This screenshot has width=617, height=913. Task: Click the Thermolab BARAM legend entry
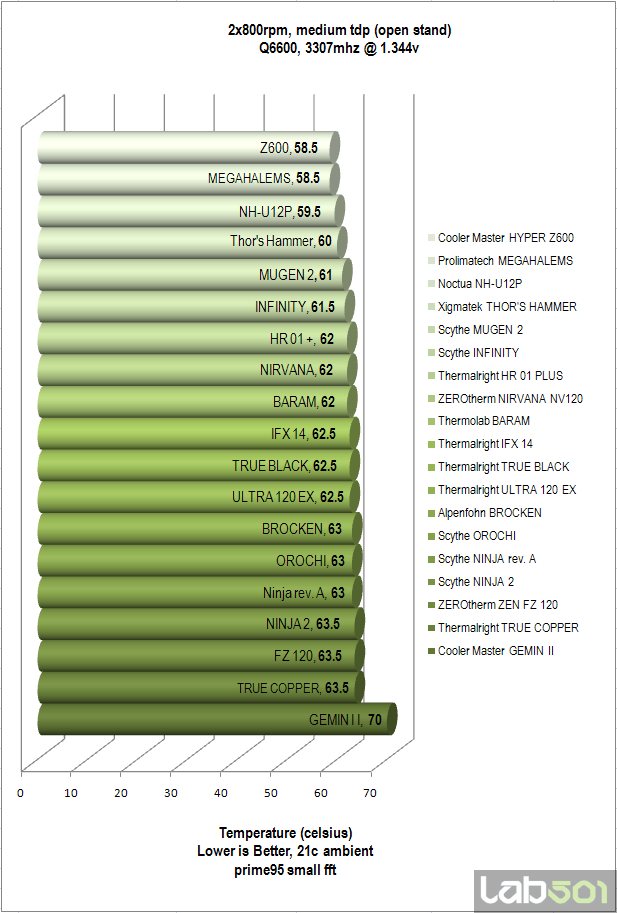click(479, 421)
